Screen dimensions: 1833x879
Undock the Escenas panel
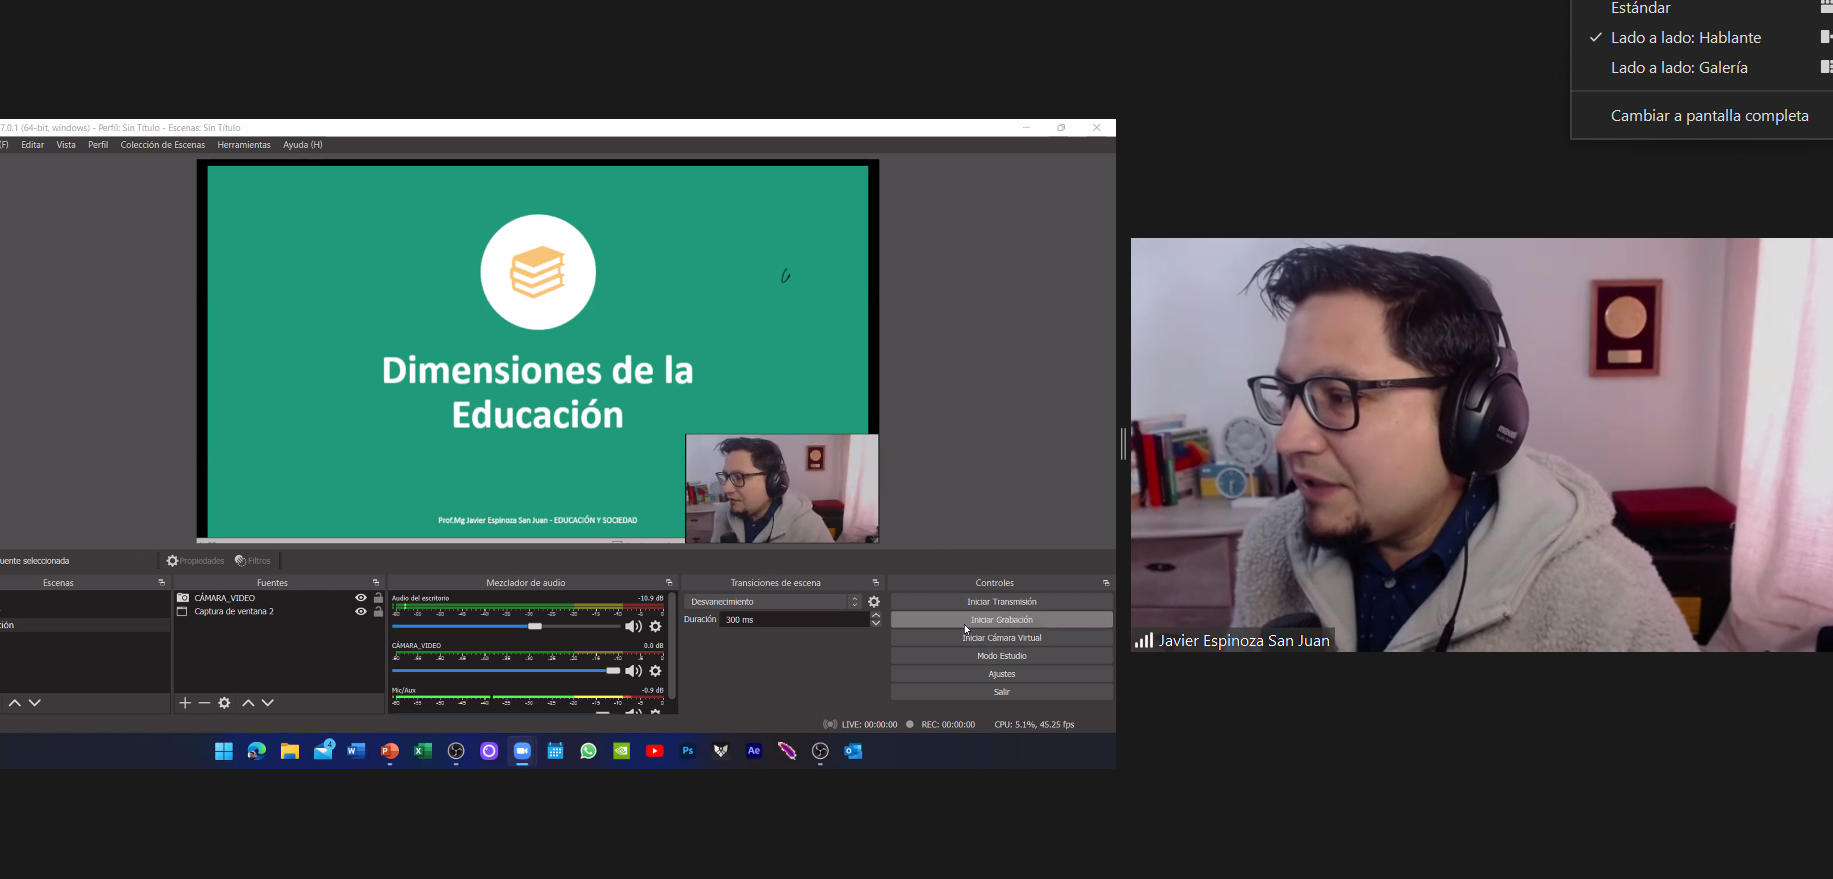coord(162,583)
